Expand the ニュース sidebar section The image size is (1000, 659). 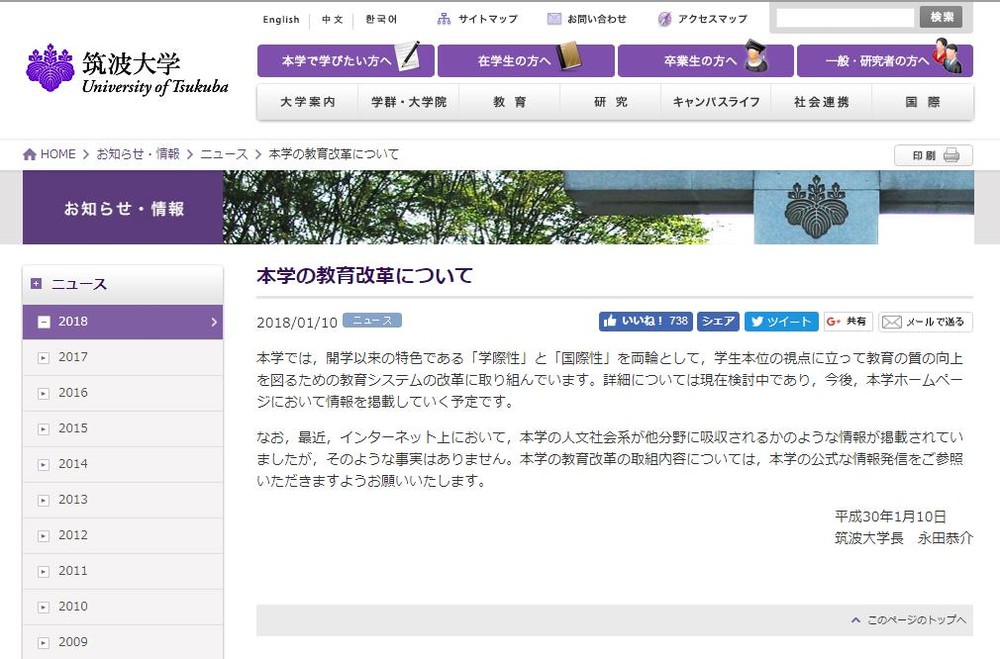coord(34,284)
